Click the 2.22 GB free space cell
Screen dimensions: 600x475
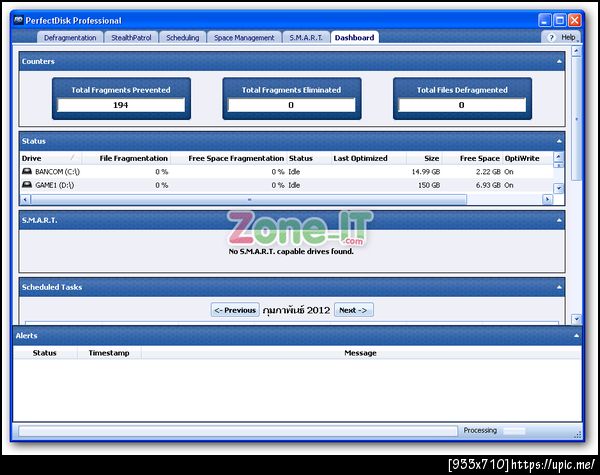click(x=488, y=172)
